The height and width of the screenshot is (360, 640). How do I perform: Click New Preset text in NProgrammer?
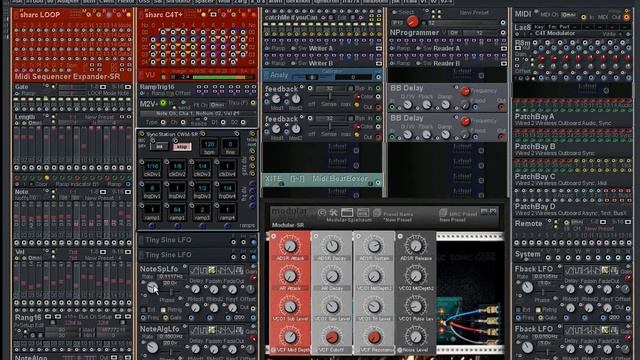(x=474, y=13)
